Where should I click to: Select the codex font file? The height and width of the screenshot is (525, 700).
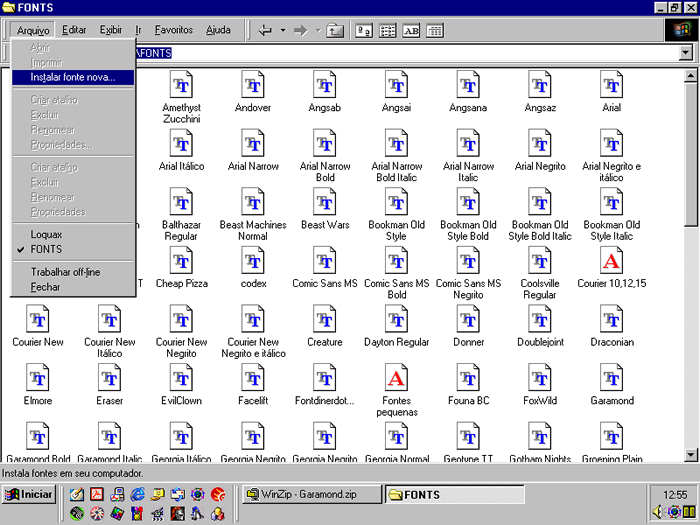point(253,260)
